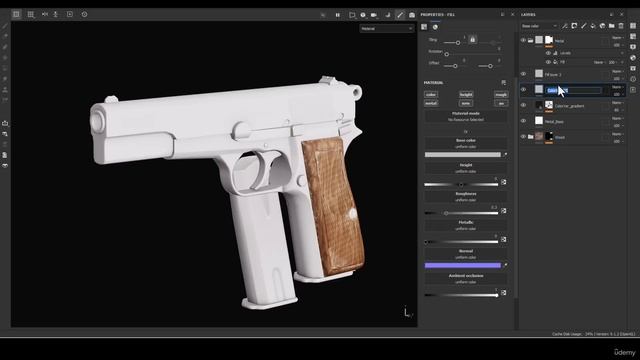
Task: Switch to Painting mode brush icon
Action: 400,15
